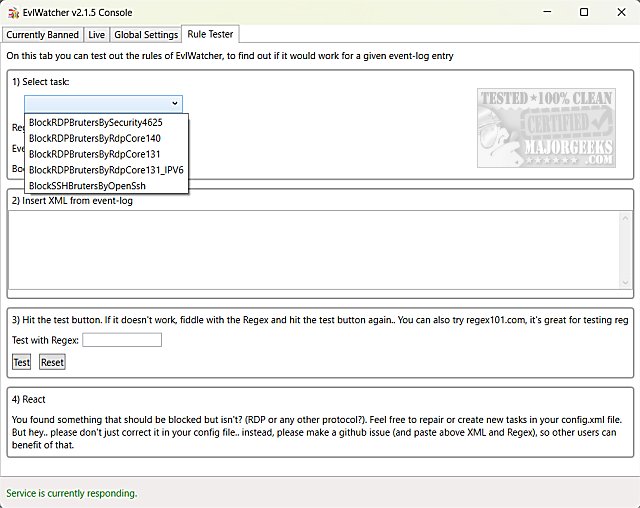Click the EvlWatcher app icon in title bar
The image size is (640, 508).
coord(13,13)
